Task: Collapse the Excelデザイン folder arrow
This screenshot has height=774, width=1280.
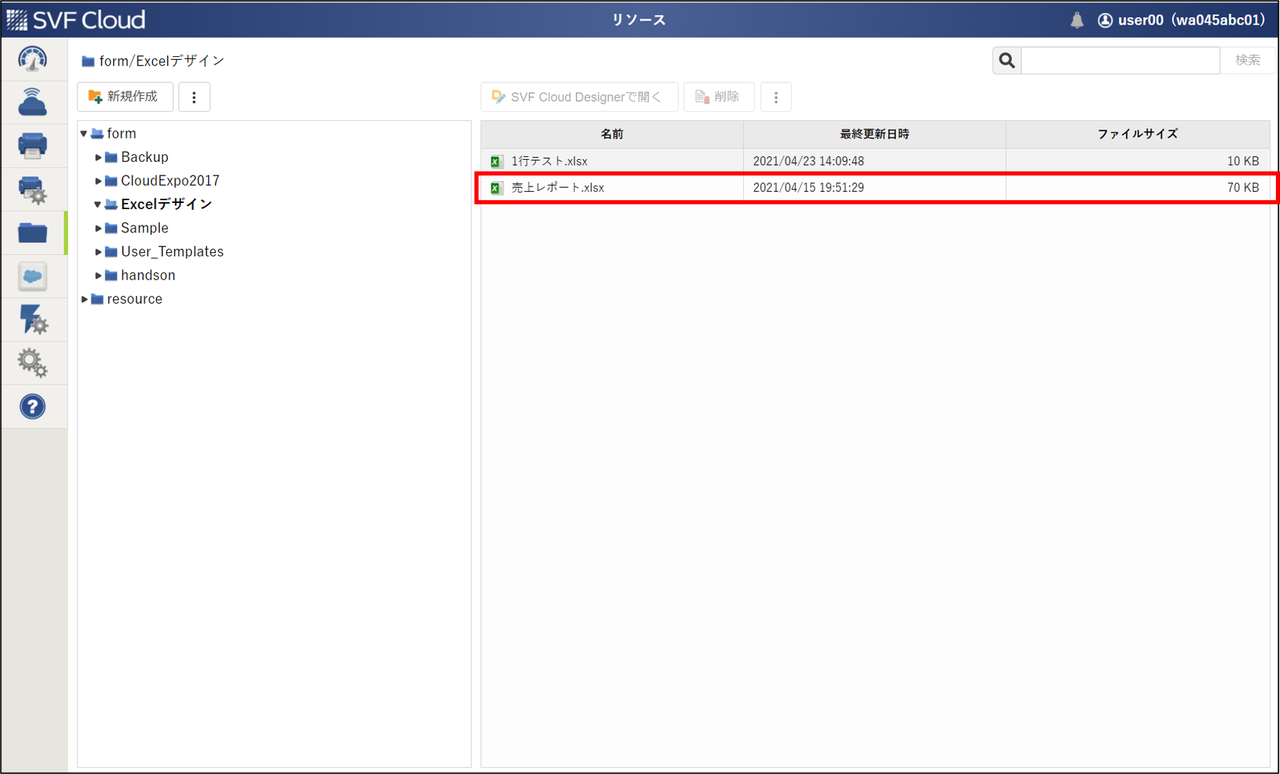Action: [98, 204]
